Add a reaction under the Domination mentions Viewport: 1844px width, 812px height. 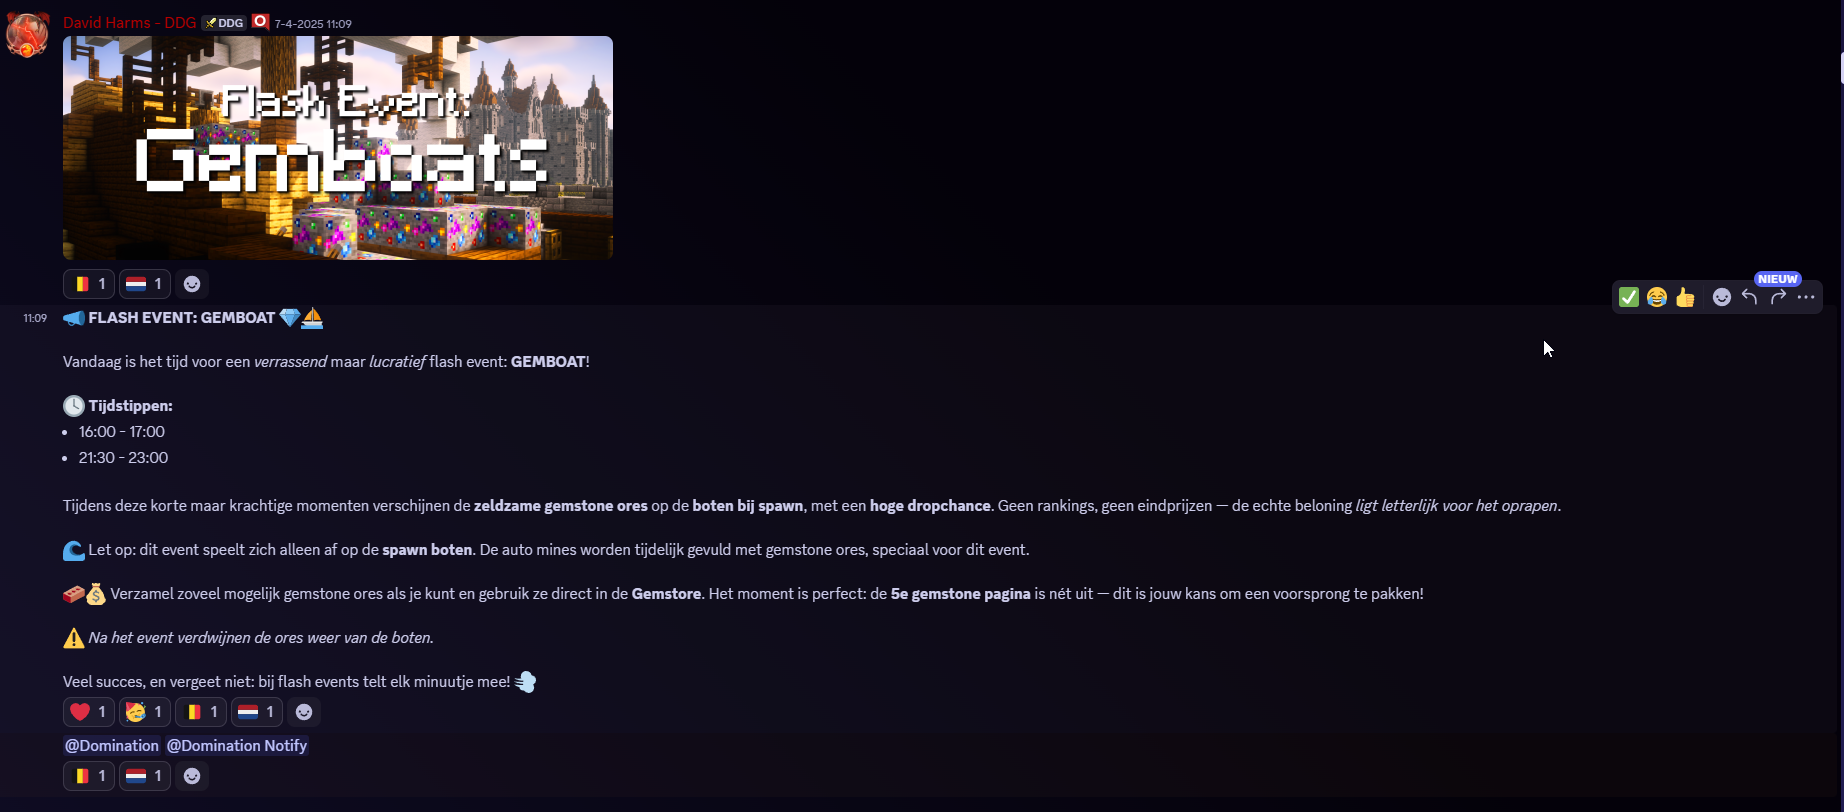[192, 776]
